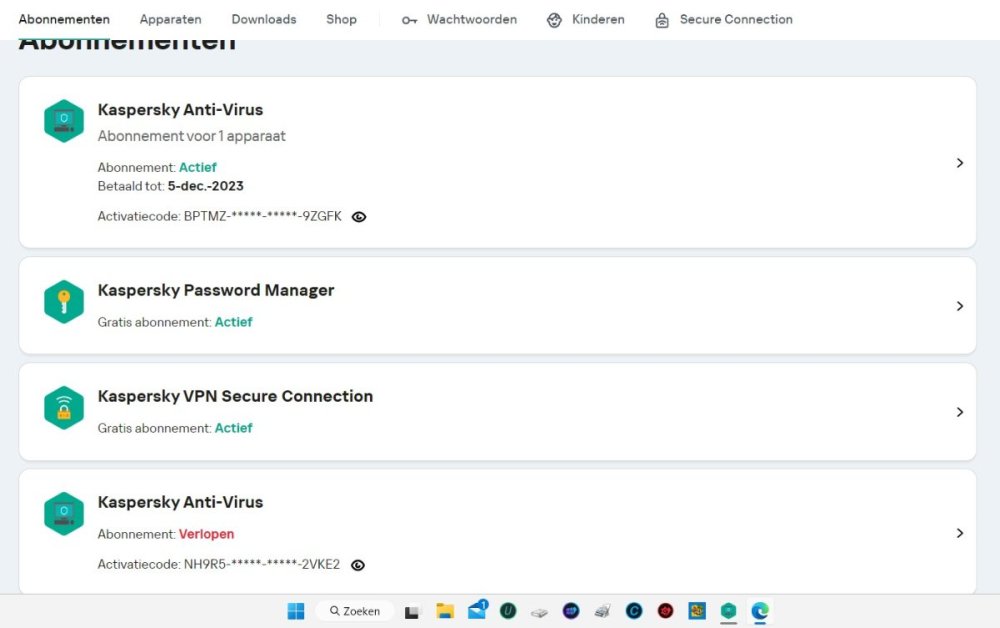Reveal the BPTMZ activation code with eye icon
The height and width of the screenshot is (628, 1000).
coord(359,216)
